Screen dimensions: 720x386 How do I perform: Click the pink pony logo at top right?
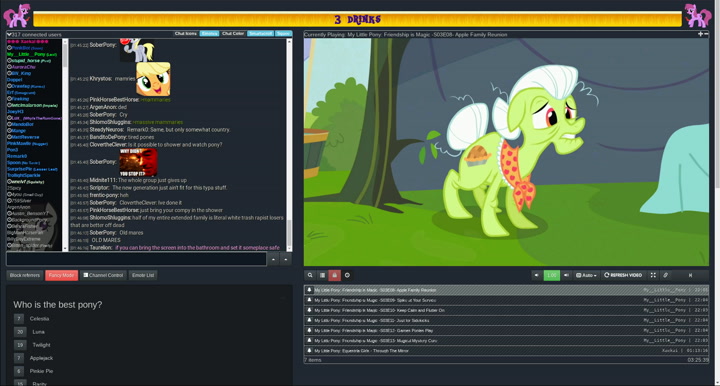698,16
